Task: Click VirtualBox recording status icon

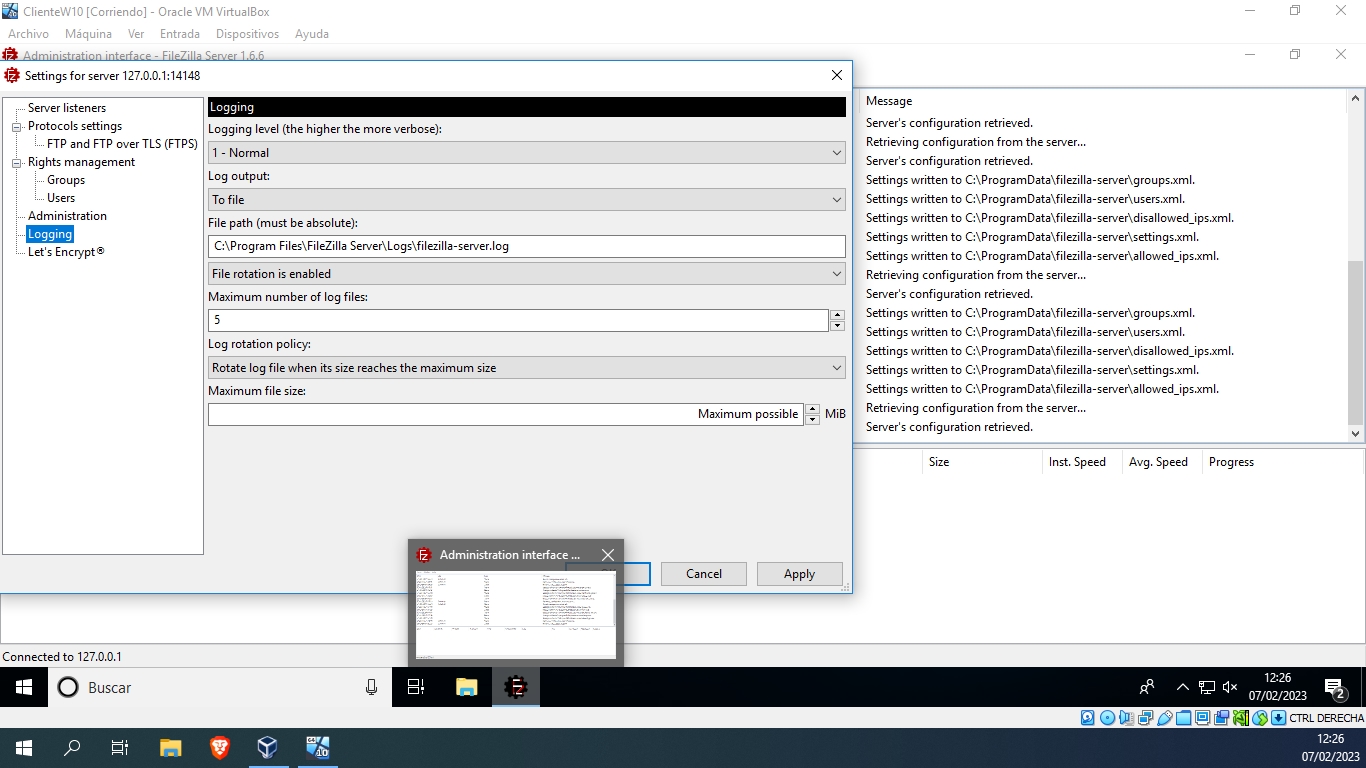Action: coord(1222,718)
